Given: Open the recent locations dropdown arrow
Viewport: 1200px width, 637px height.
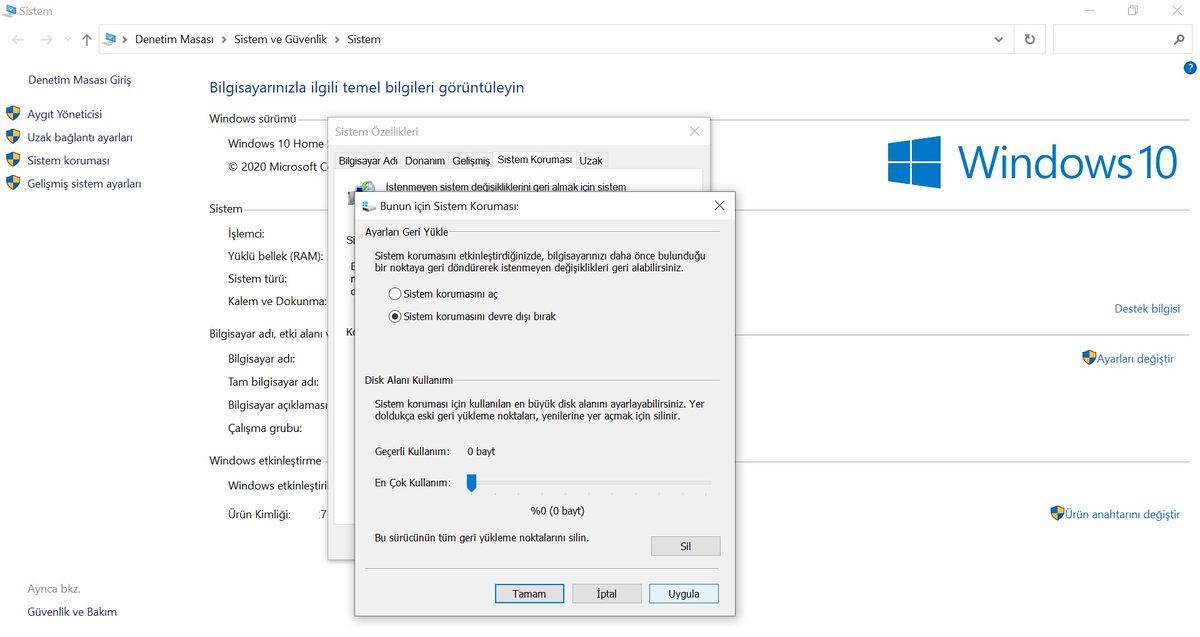Looking at the screenshot, I should [67, 40].
